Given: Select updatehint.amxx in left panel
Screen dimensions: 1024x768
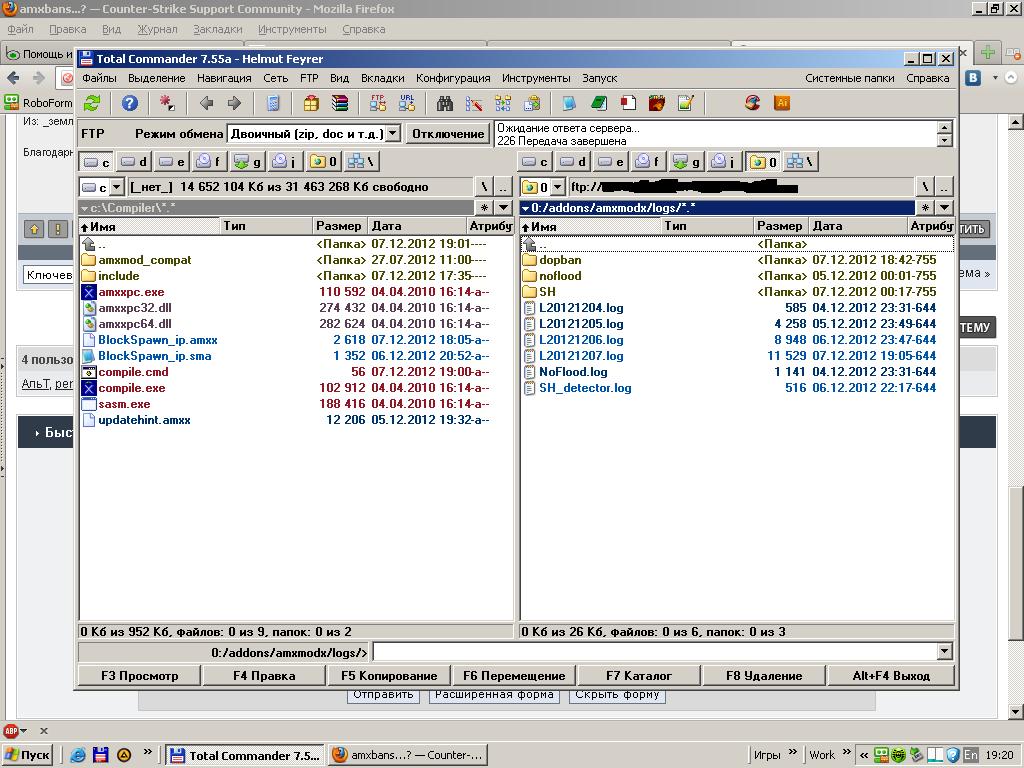Looking at the screenshot, I should (144, 421).
